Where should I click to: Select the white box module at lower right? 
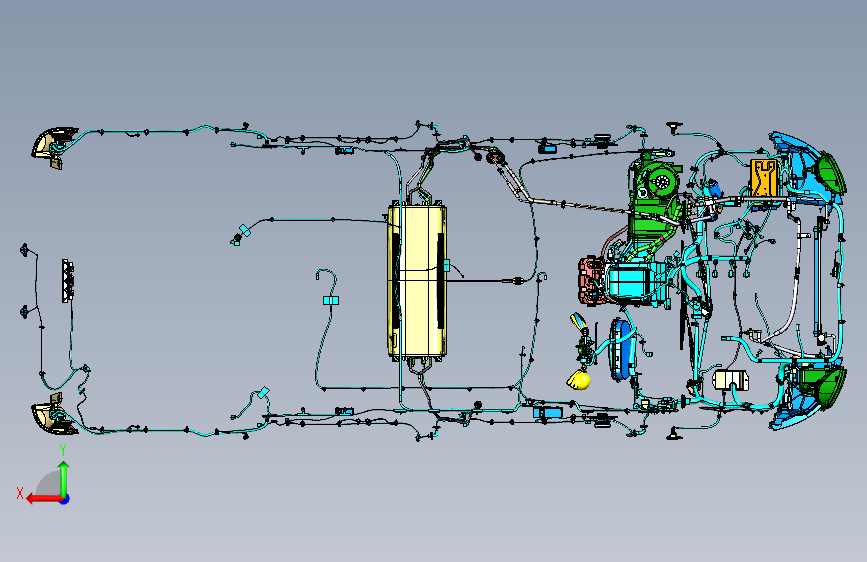click(731, 380)
